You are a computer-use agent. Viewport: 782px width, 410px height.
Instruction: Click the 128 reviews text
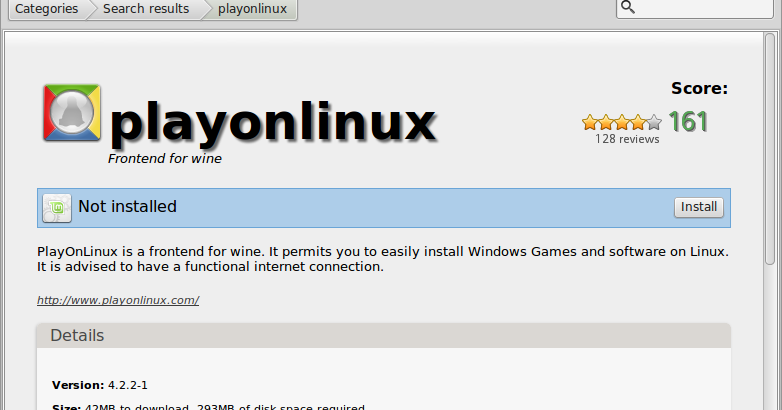627,139
